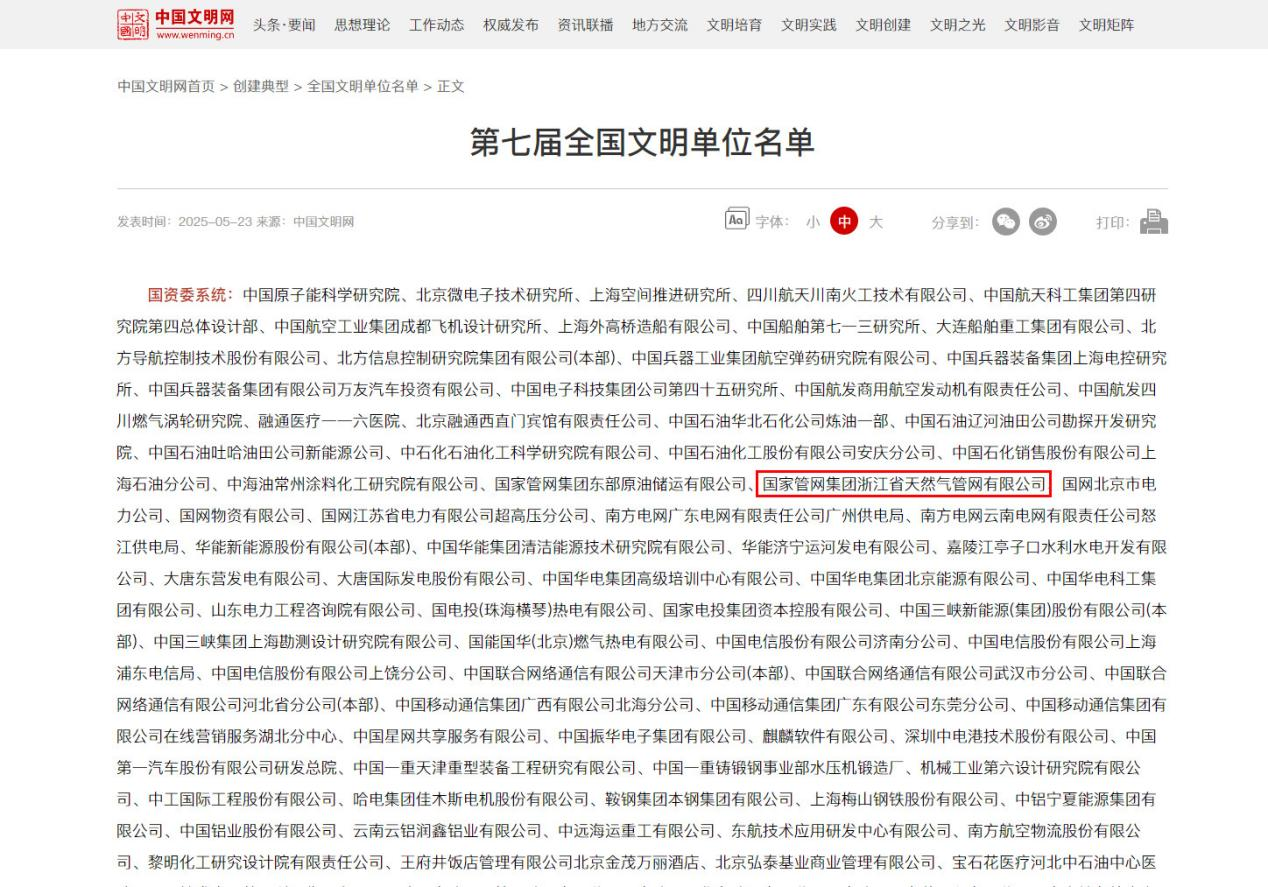Click the text 国电投(珠海横琴)热电有限公司
The width and height of the screenshot is (1268, 887).
[x=540, y=611]
